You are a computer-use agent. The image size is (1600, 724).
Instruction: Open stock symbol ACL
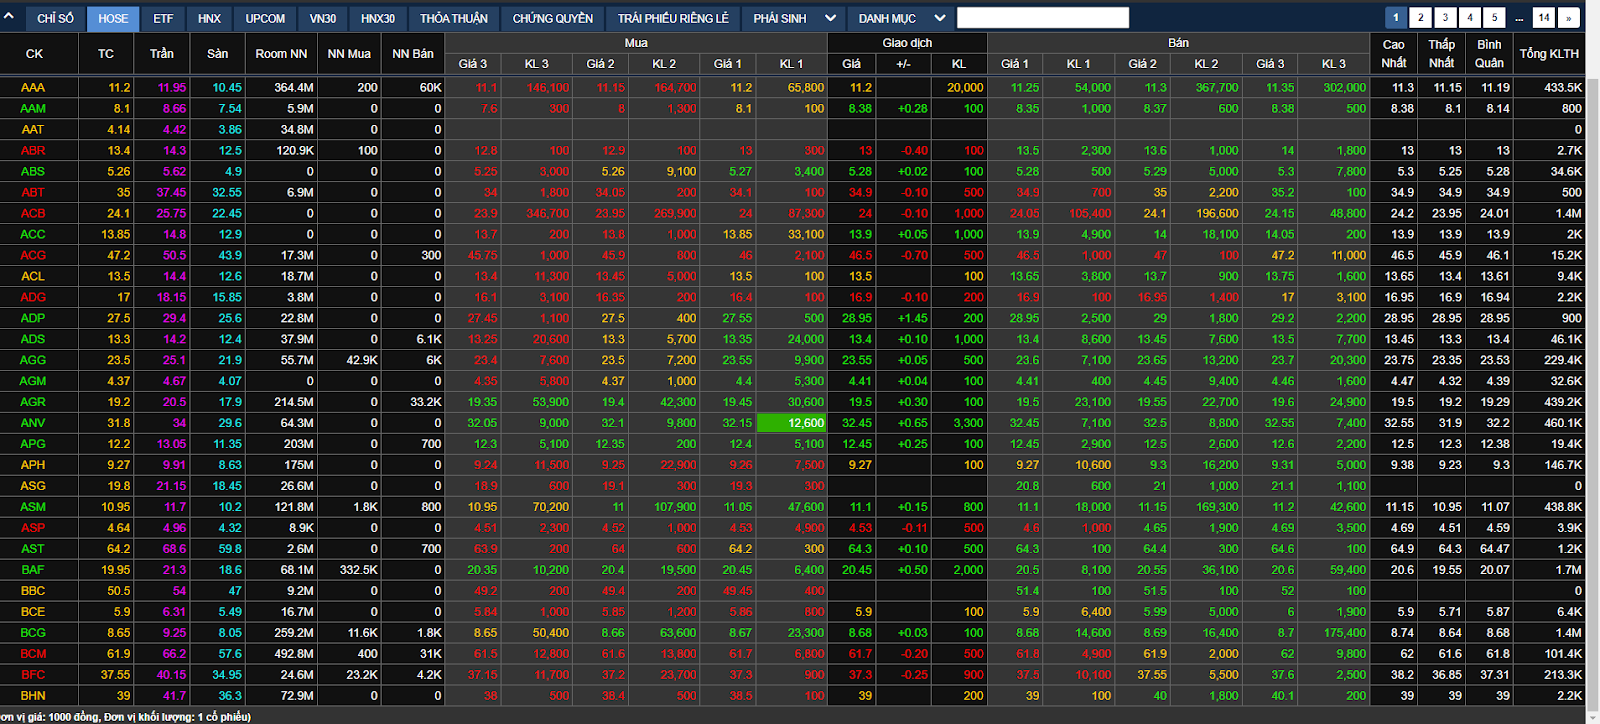tap(33, 277)
